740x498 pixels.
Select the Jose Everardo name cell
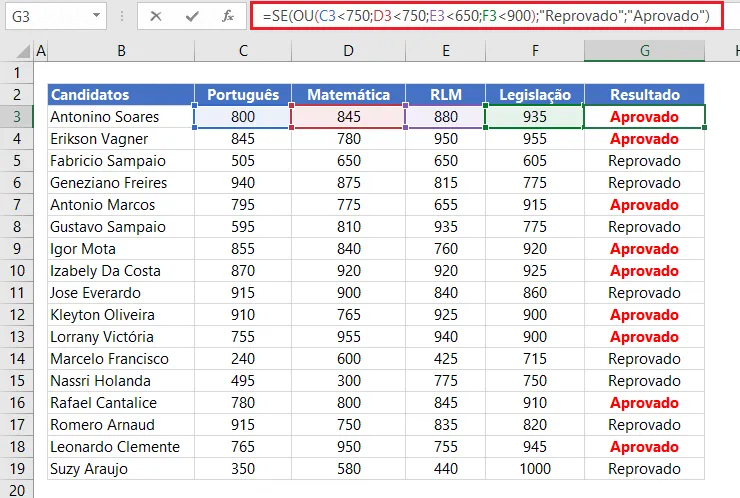[x=121, y=293]
